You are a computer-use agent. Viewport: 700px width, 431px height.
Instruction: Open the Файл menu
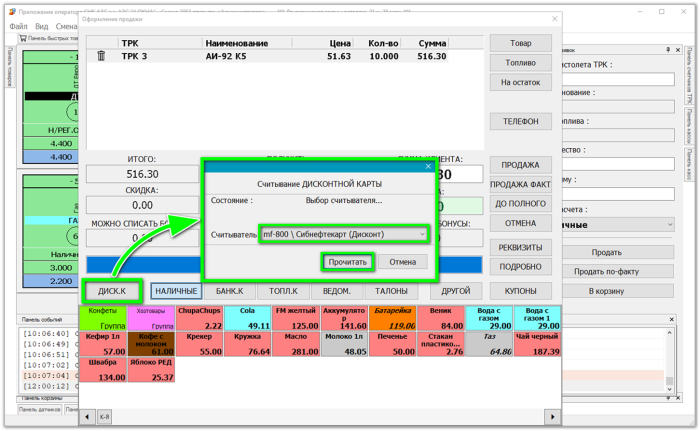[18, 26]
